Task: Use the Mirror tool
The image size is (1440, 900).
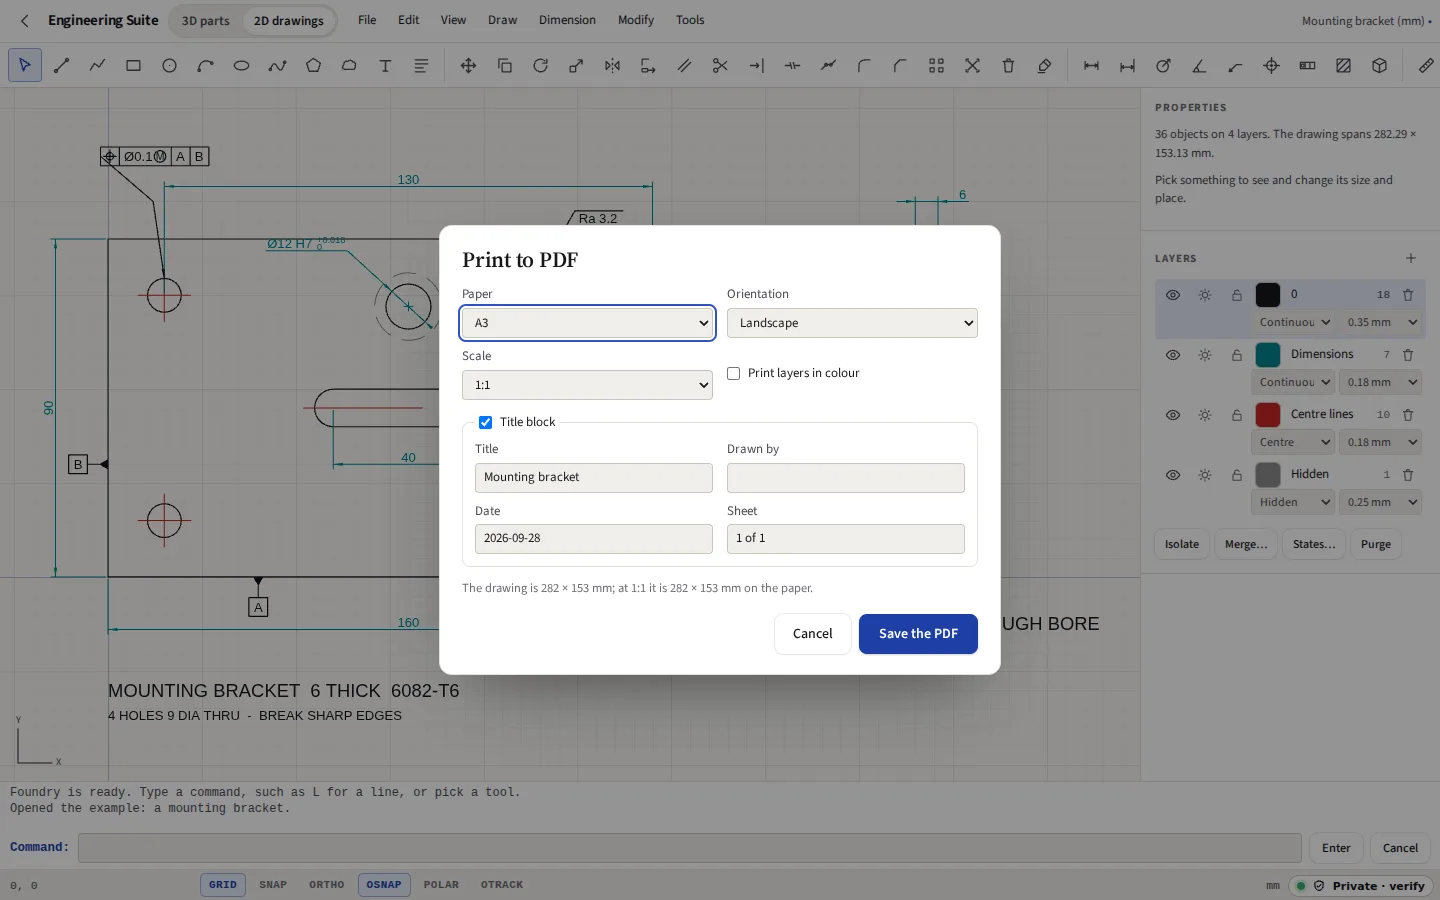Action: point(612,66)
